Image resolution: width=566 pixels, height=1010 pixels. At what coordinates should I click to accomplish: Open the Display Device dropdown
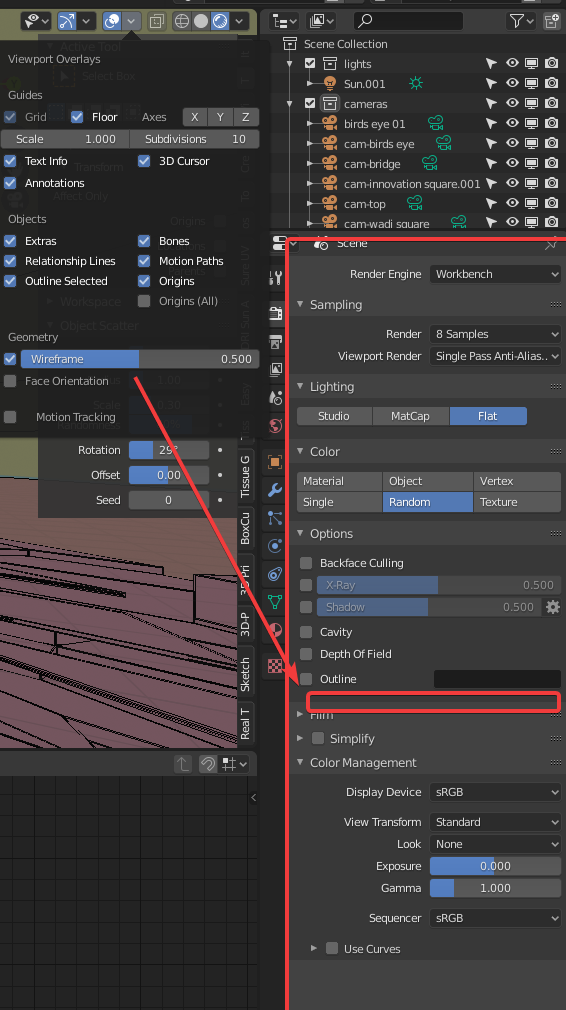point(495,792)
